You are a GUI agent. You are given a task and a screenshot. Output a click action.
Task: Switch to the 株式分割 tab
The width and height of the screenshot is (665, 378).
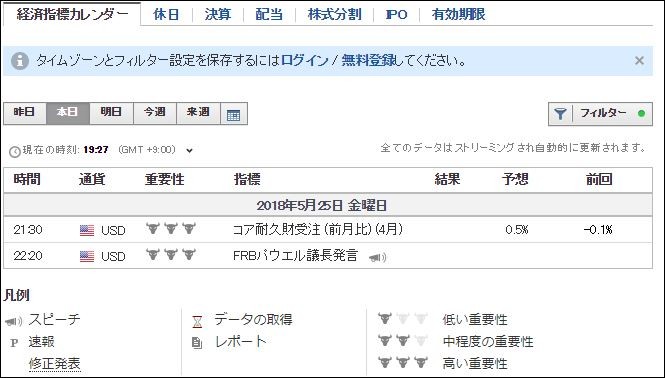point(335,14)
